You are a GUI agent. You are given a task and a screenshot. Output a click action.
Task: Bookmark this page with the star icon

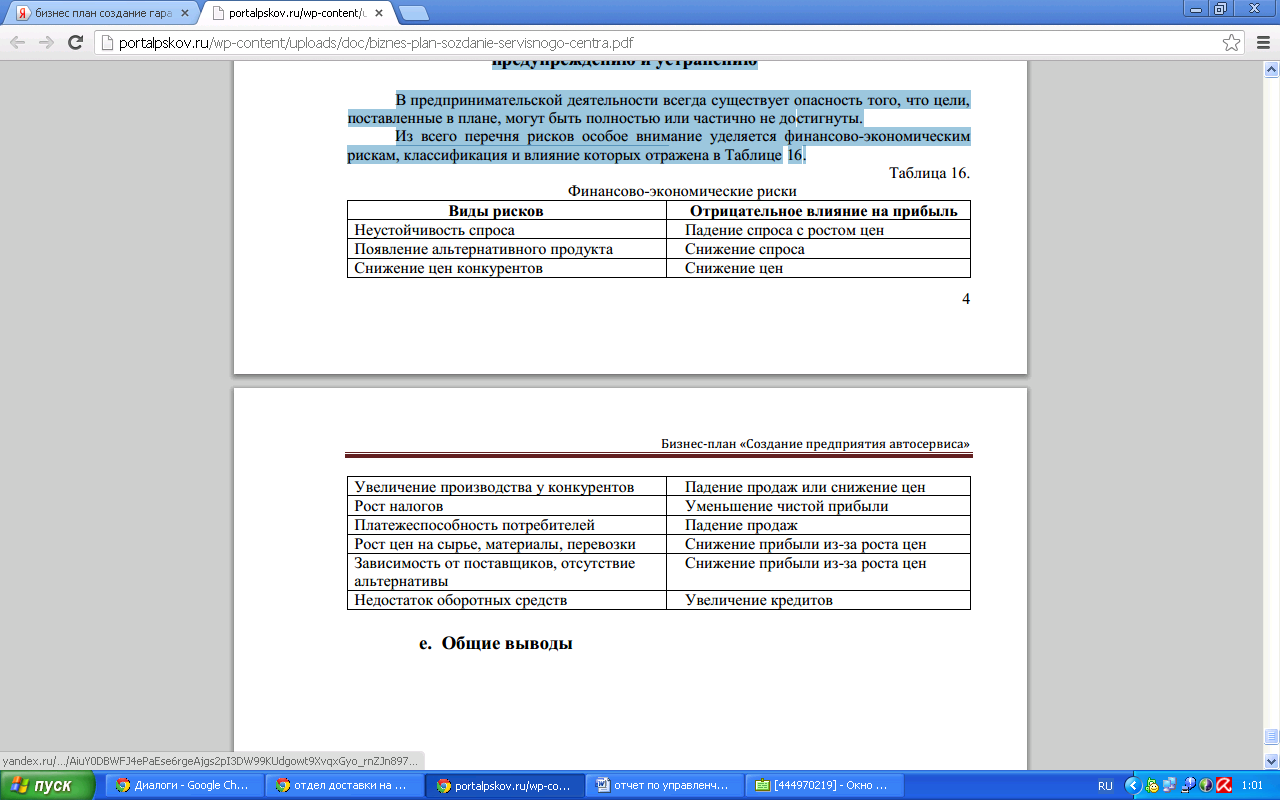pyautogui.click(x=1231, y=43)
